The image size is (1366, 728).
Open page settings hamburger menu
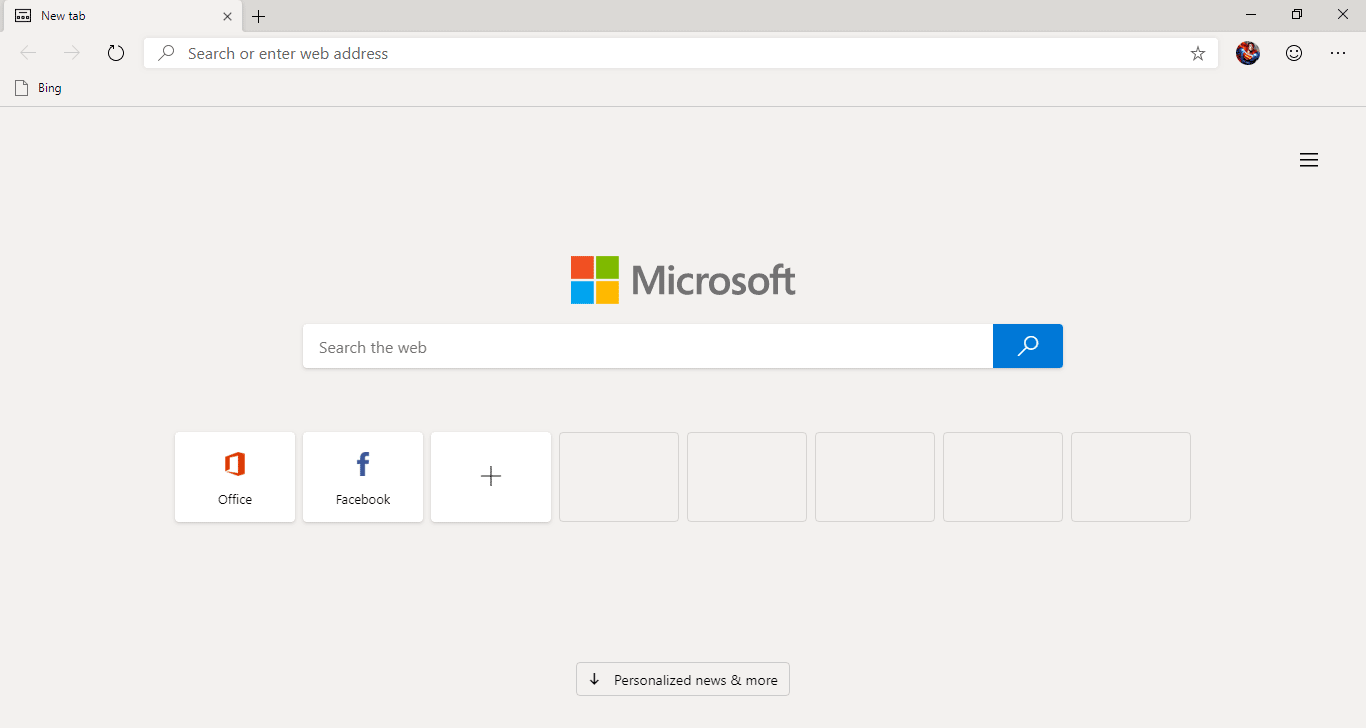[1309, 160]
